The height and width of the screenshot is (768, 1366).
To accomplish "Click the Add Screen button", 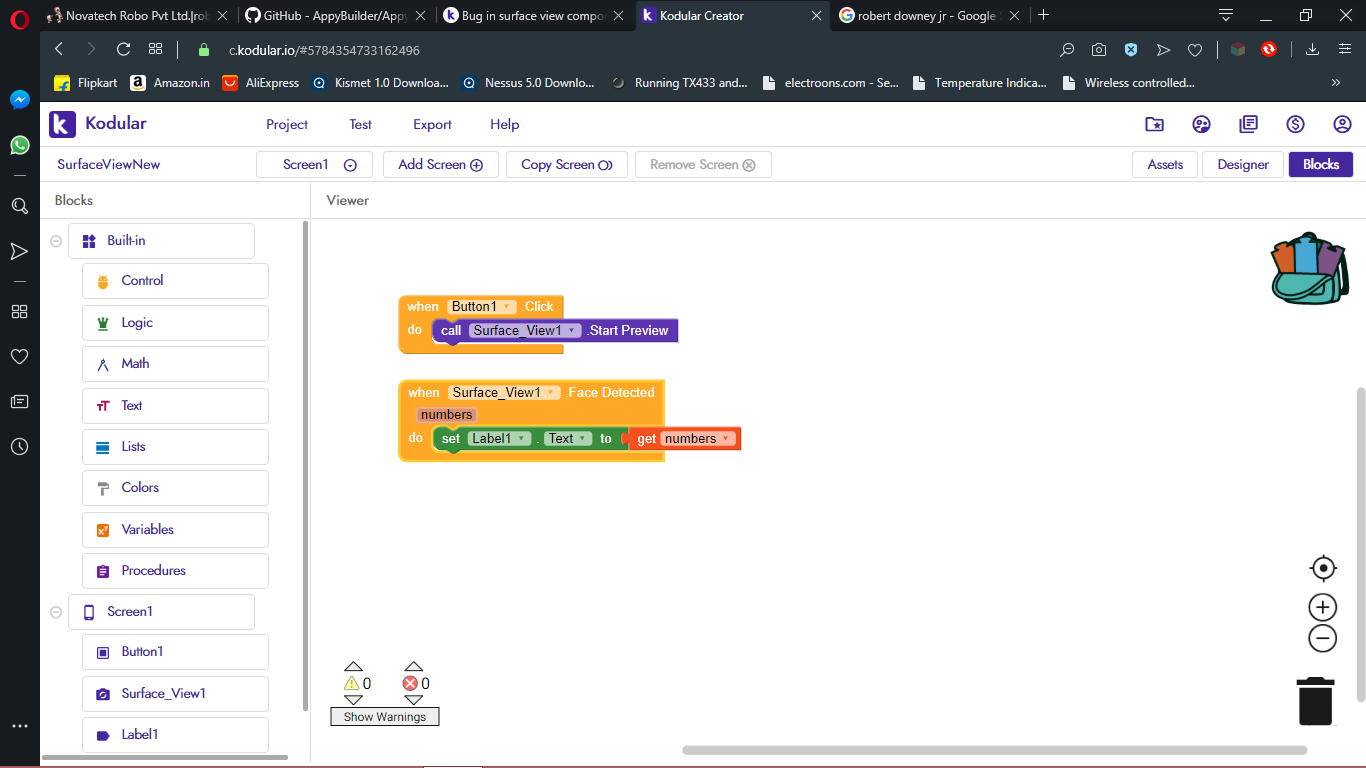I will (441, 165).
